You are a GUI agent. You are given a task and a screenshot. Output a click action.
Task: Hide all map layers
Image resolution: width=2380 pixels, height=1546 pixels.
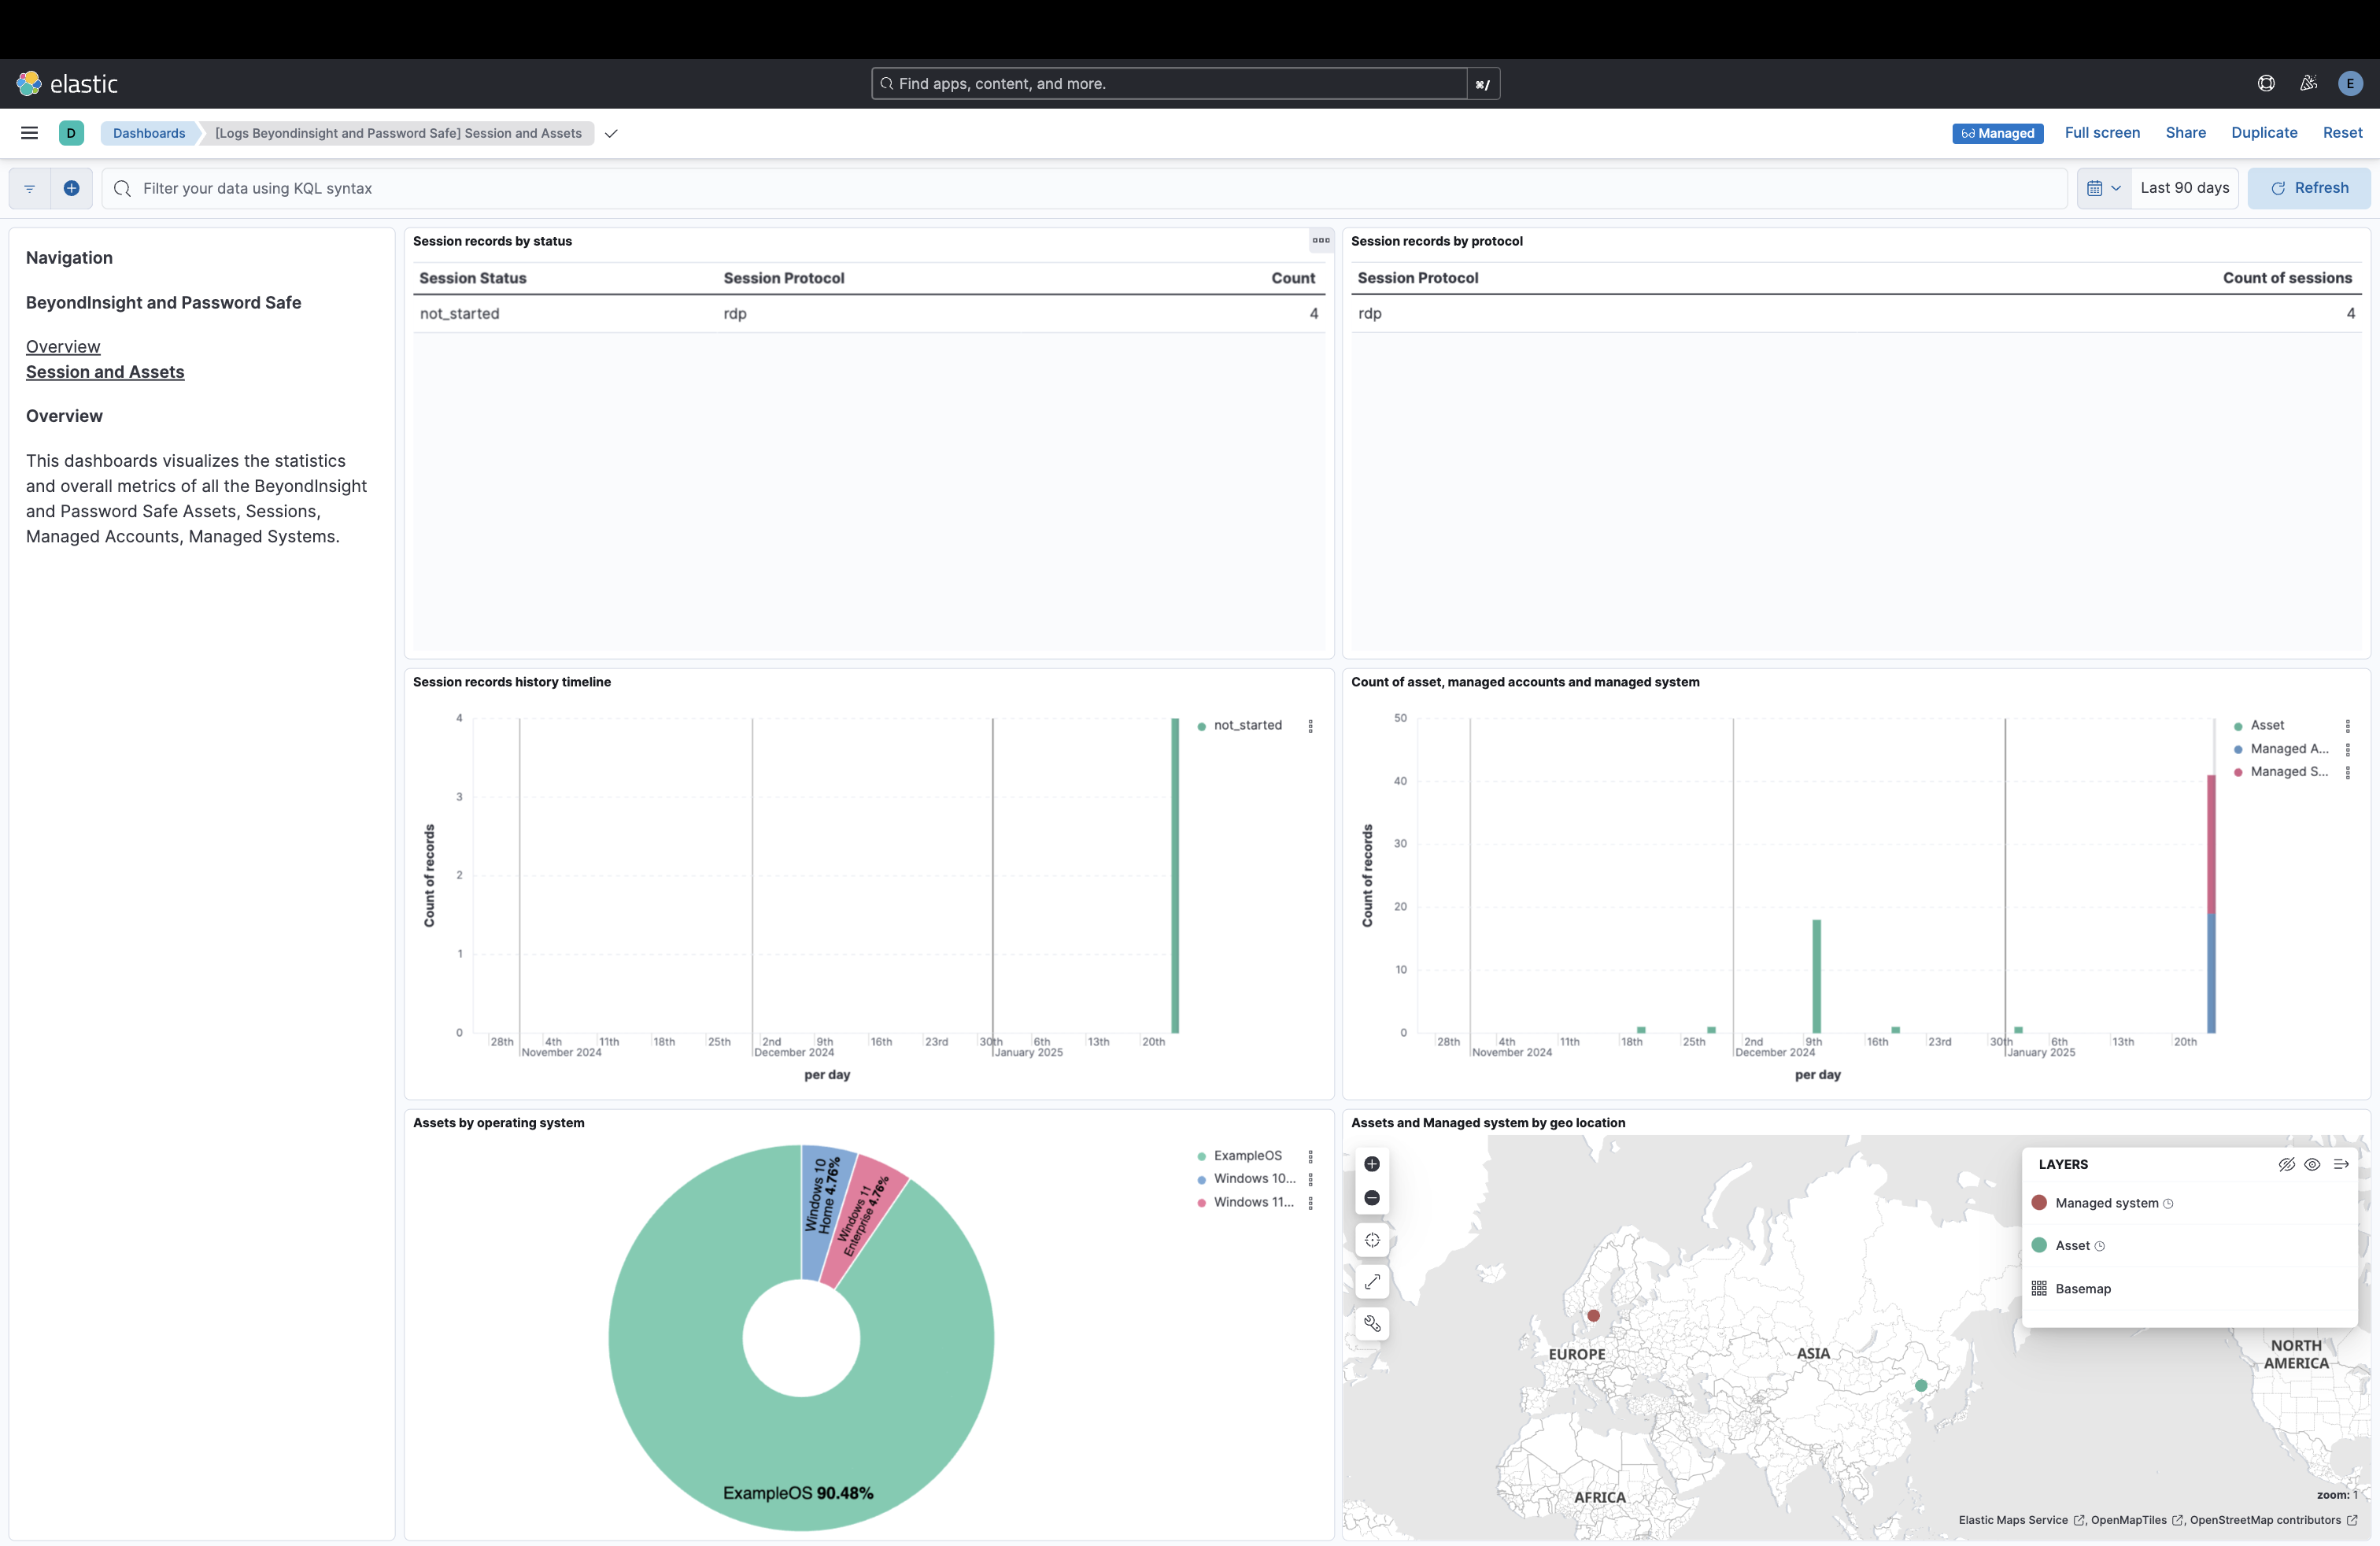tap(2286, 1164)
